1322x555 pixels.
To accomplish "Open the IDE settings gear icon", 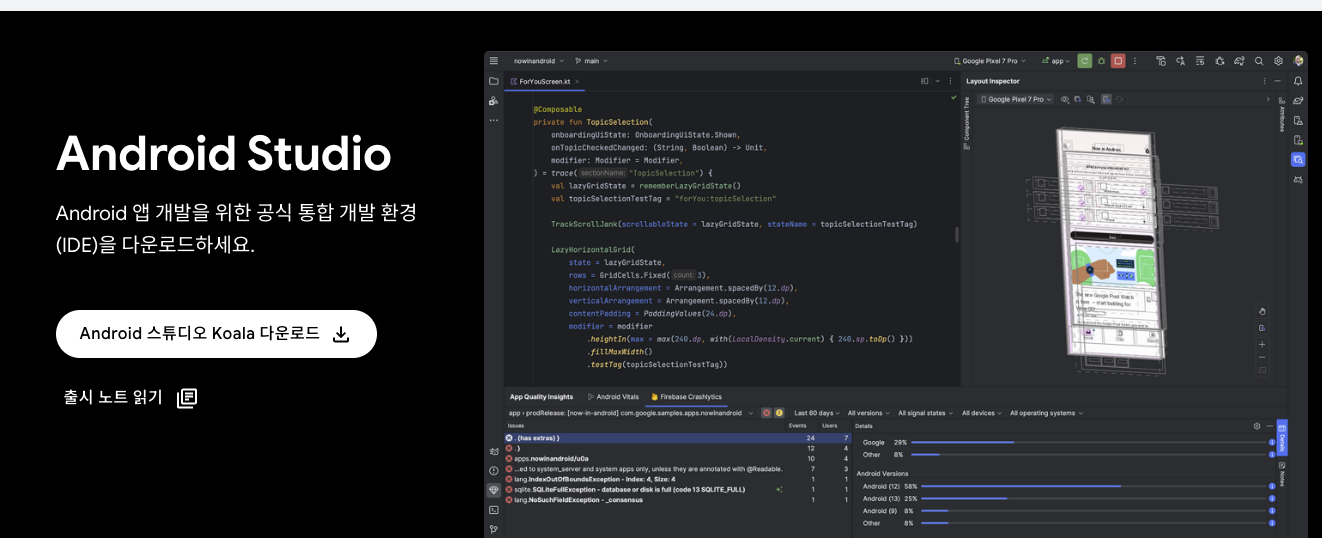I will point(1278,61).
